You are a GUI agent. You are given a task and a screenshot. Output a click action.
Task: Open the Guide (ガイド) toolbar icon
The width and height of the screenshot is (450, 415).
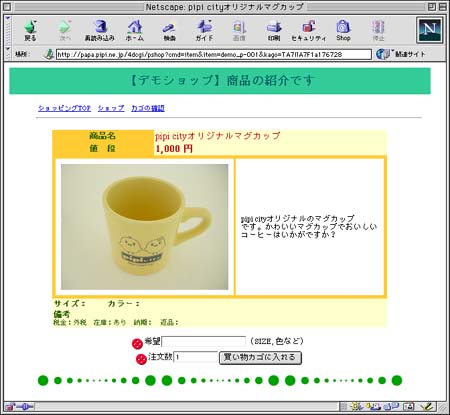click(x=204, y=31)
